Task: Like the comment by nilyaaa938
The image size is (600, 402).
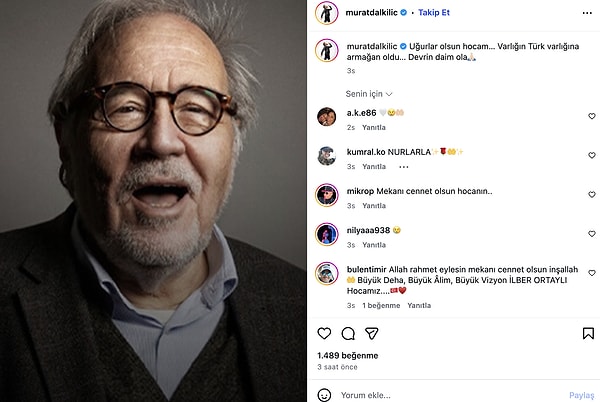Action: click(x=590, y=233)
